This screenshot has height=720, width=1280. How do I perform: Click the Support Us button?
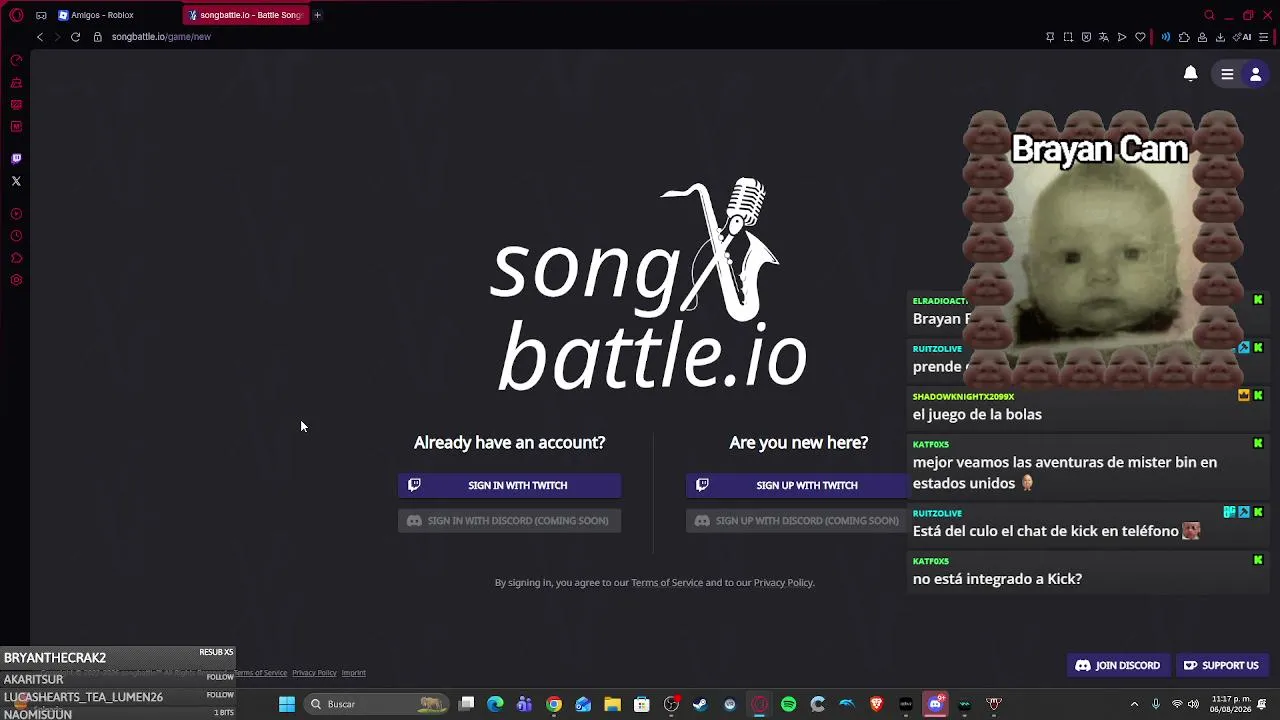[1221, 665]
